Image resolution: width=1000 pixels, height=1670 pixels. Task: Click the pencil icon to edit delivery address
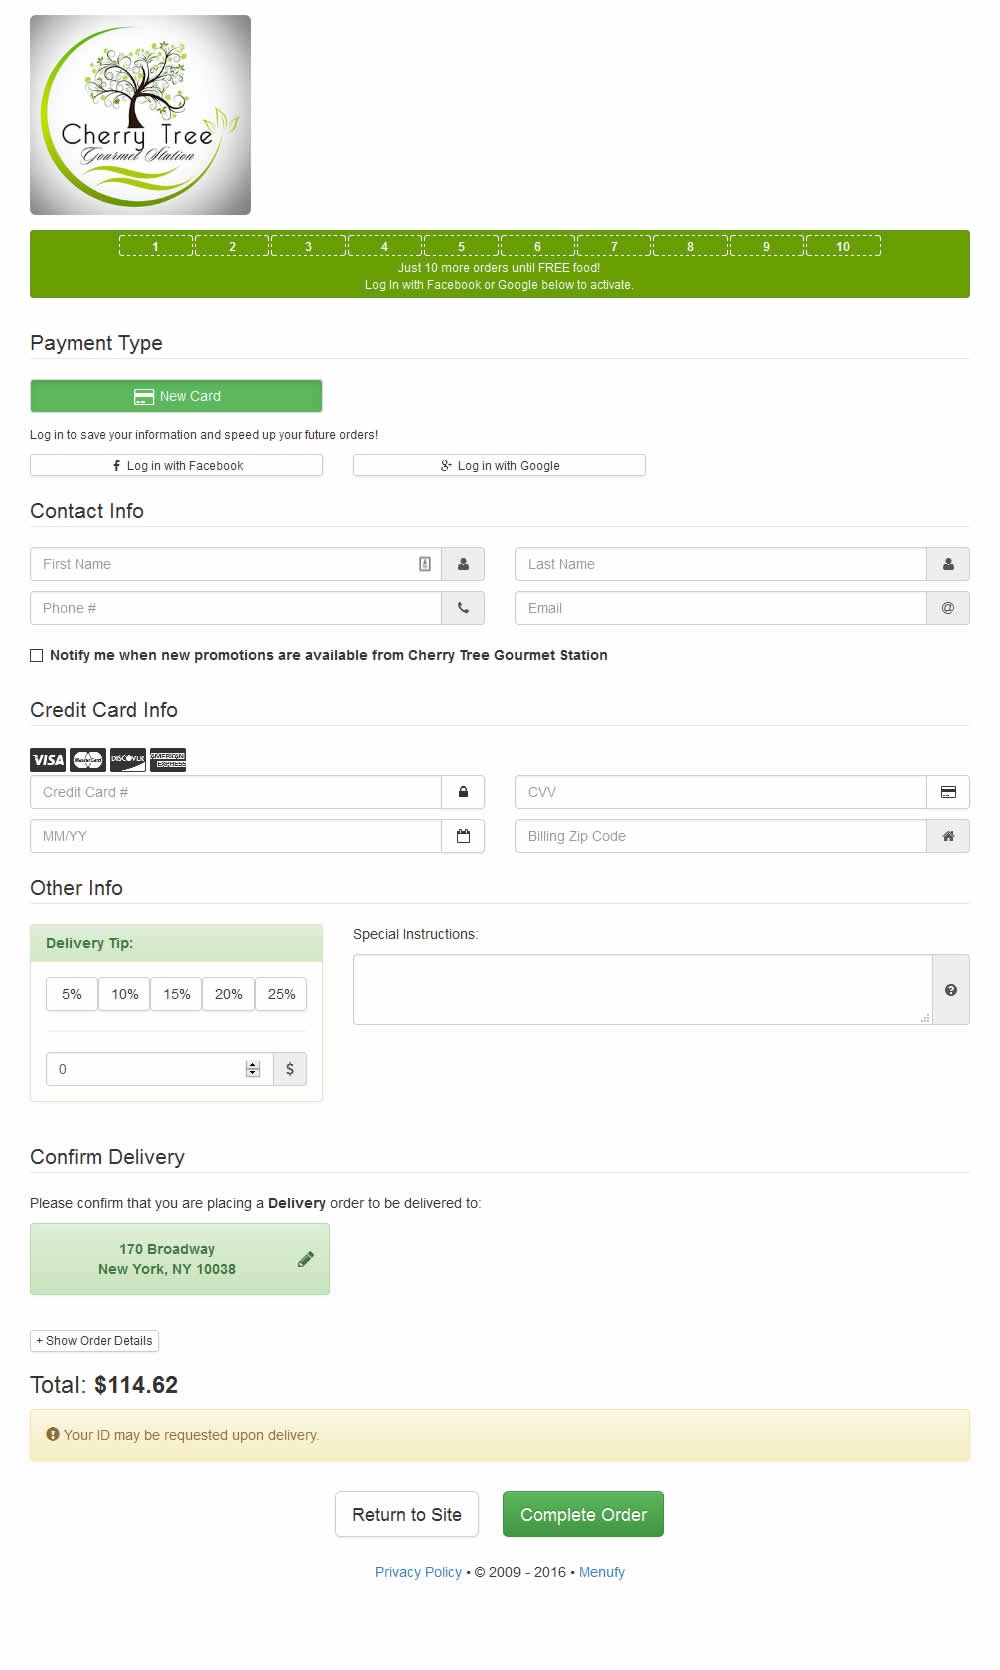coord(306,1259)
